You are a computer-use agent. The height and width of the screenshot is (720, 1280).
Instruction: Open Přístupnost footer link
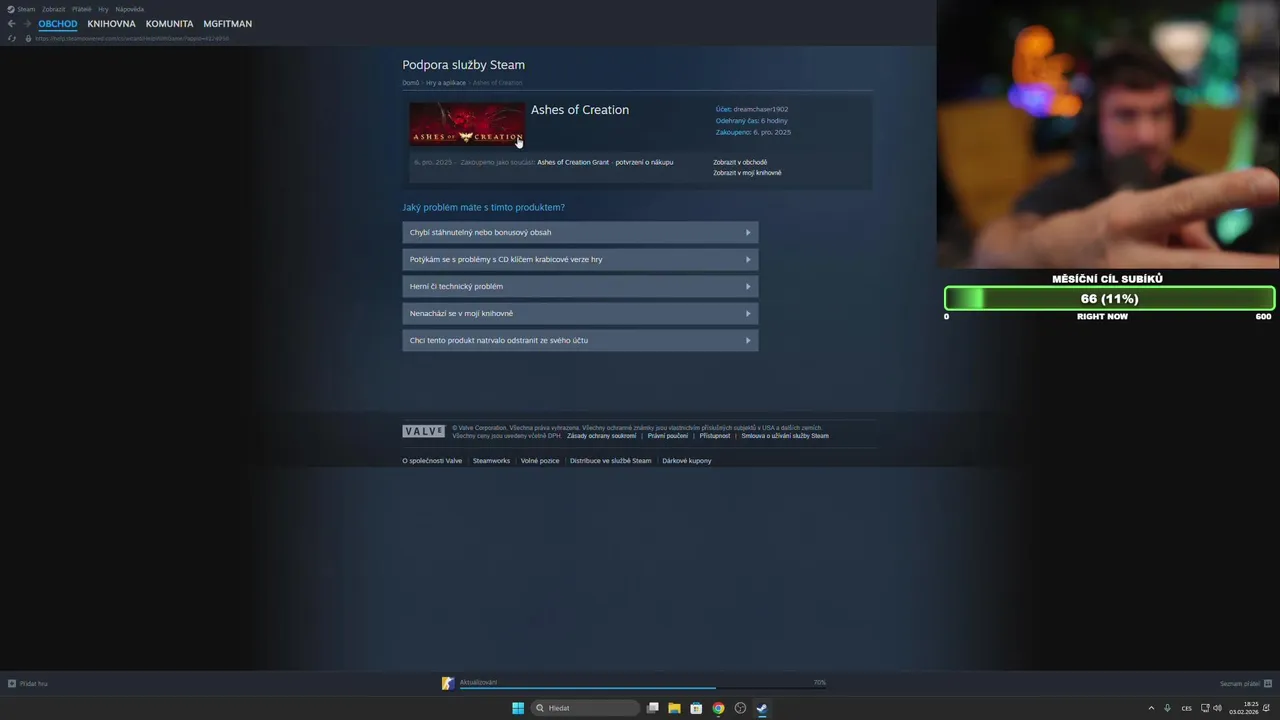click(715, 436)
